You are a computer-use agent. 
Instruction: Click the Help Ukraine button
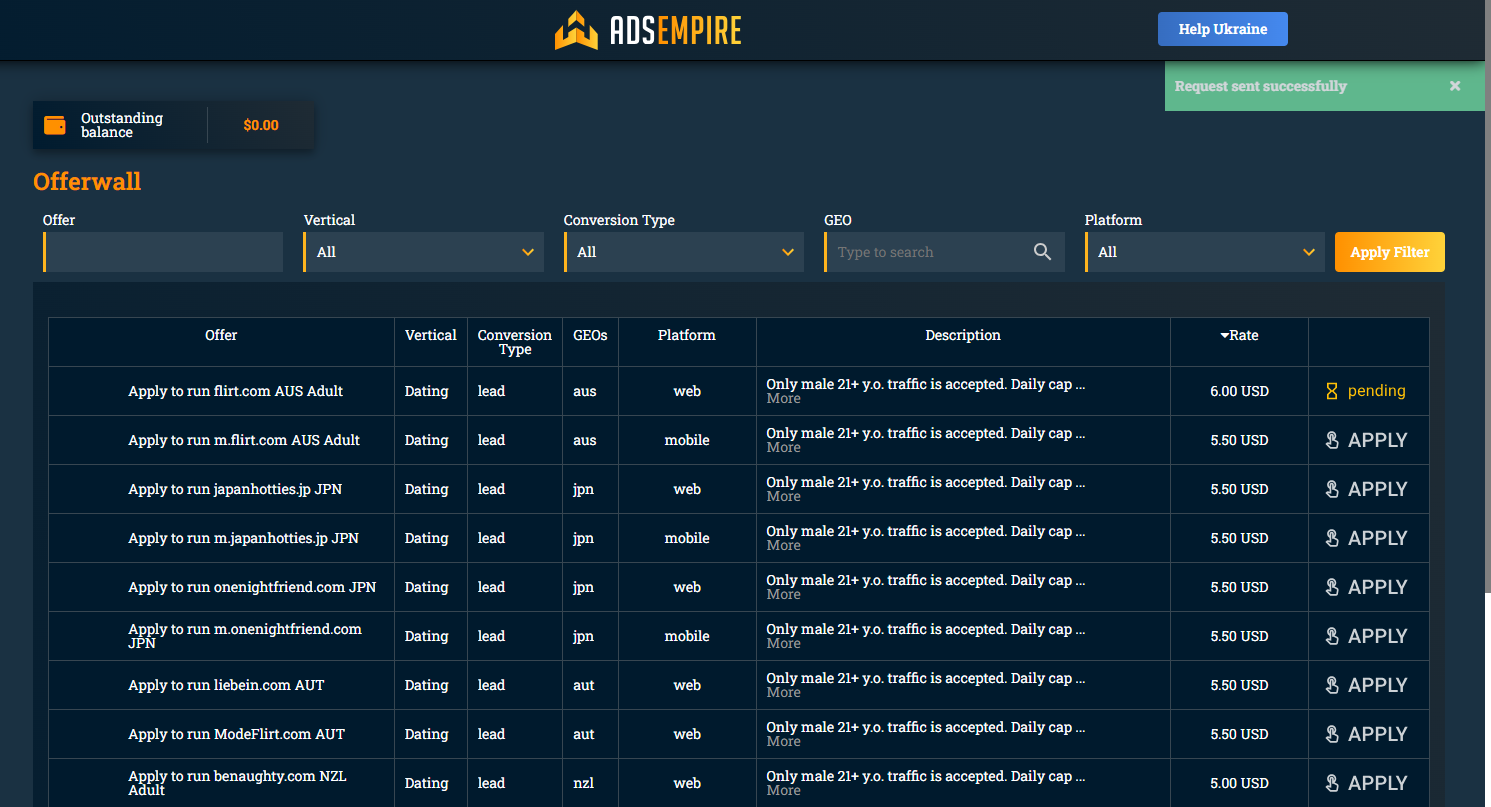pyautogui.click(x=1223, y=29)
